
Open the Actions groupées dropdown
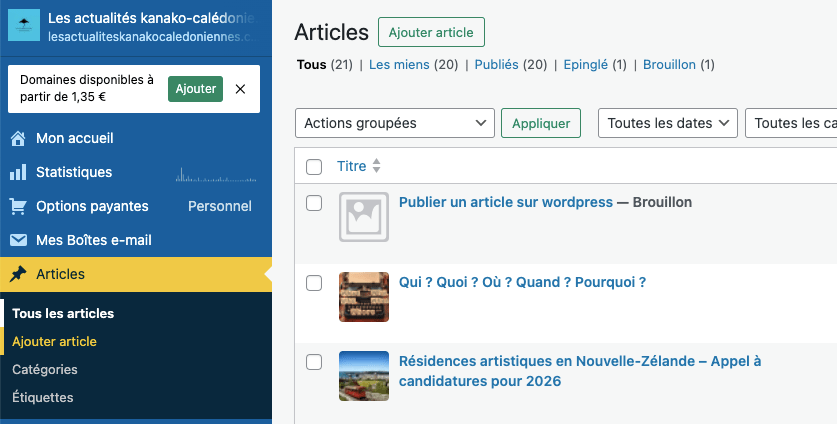(x=395, y=123)
